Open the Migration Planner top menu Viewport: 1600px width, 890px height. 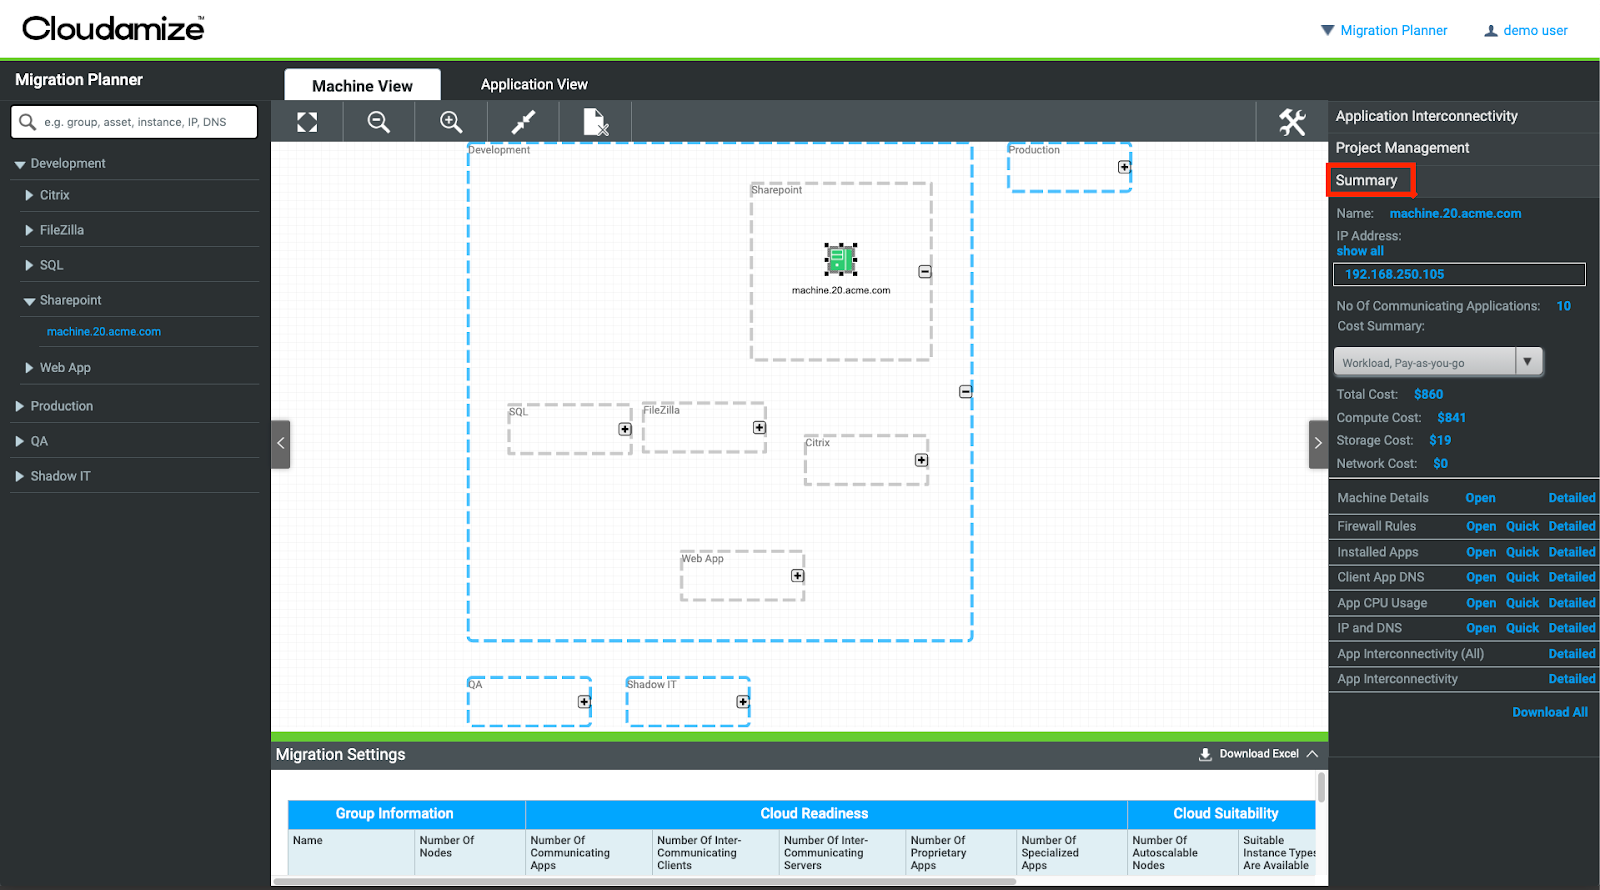1384,31
